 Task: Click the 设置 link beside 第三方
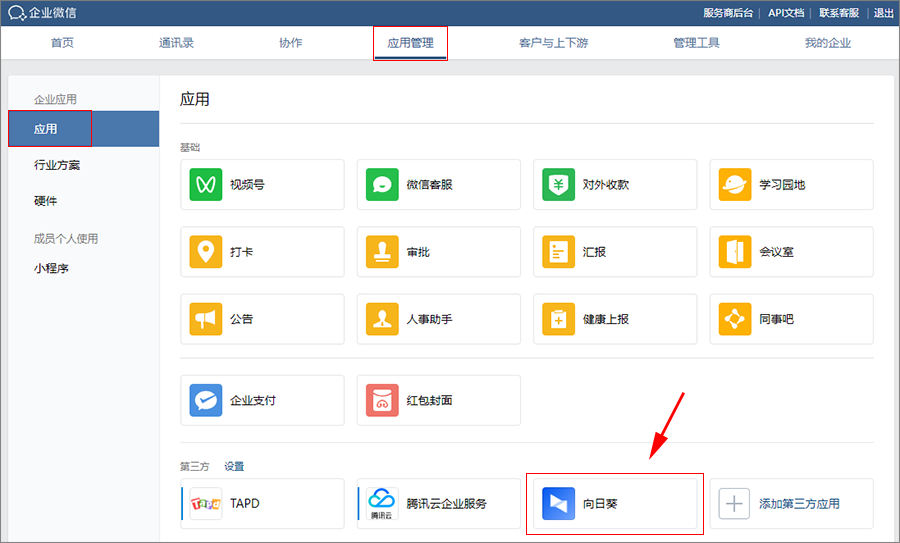(234, 466)
